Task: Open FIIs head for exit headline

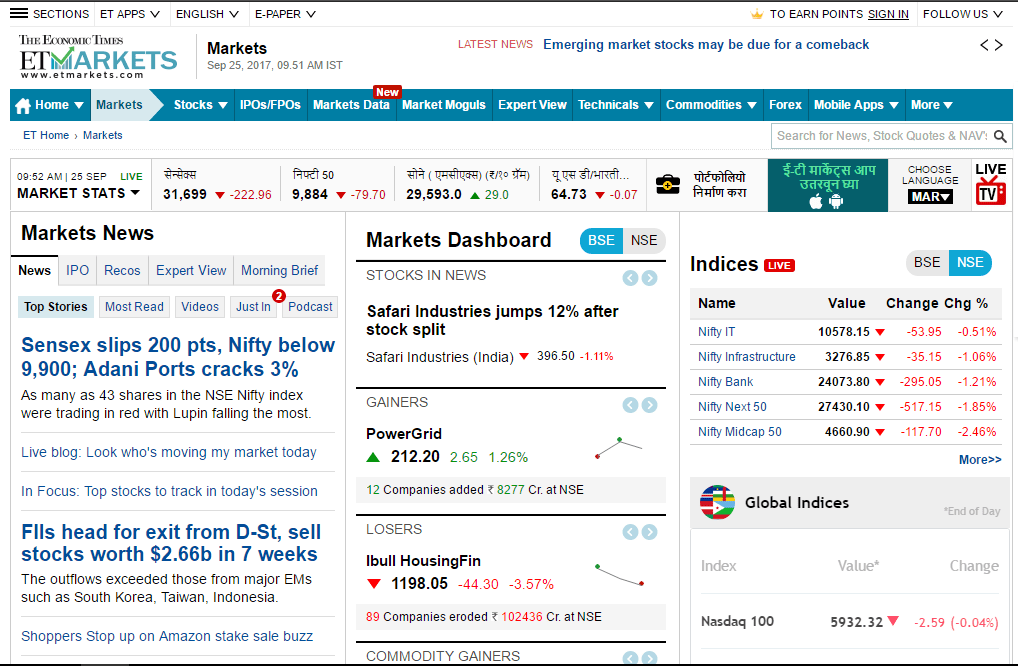Action: pyautogui.click(x=171, y=543)
